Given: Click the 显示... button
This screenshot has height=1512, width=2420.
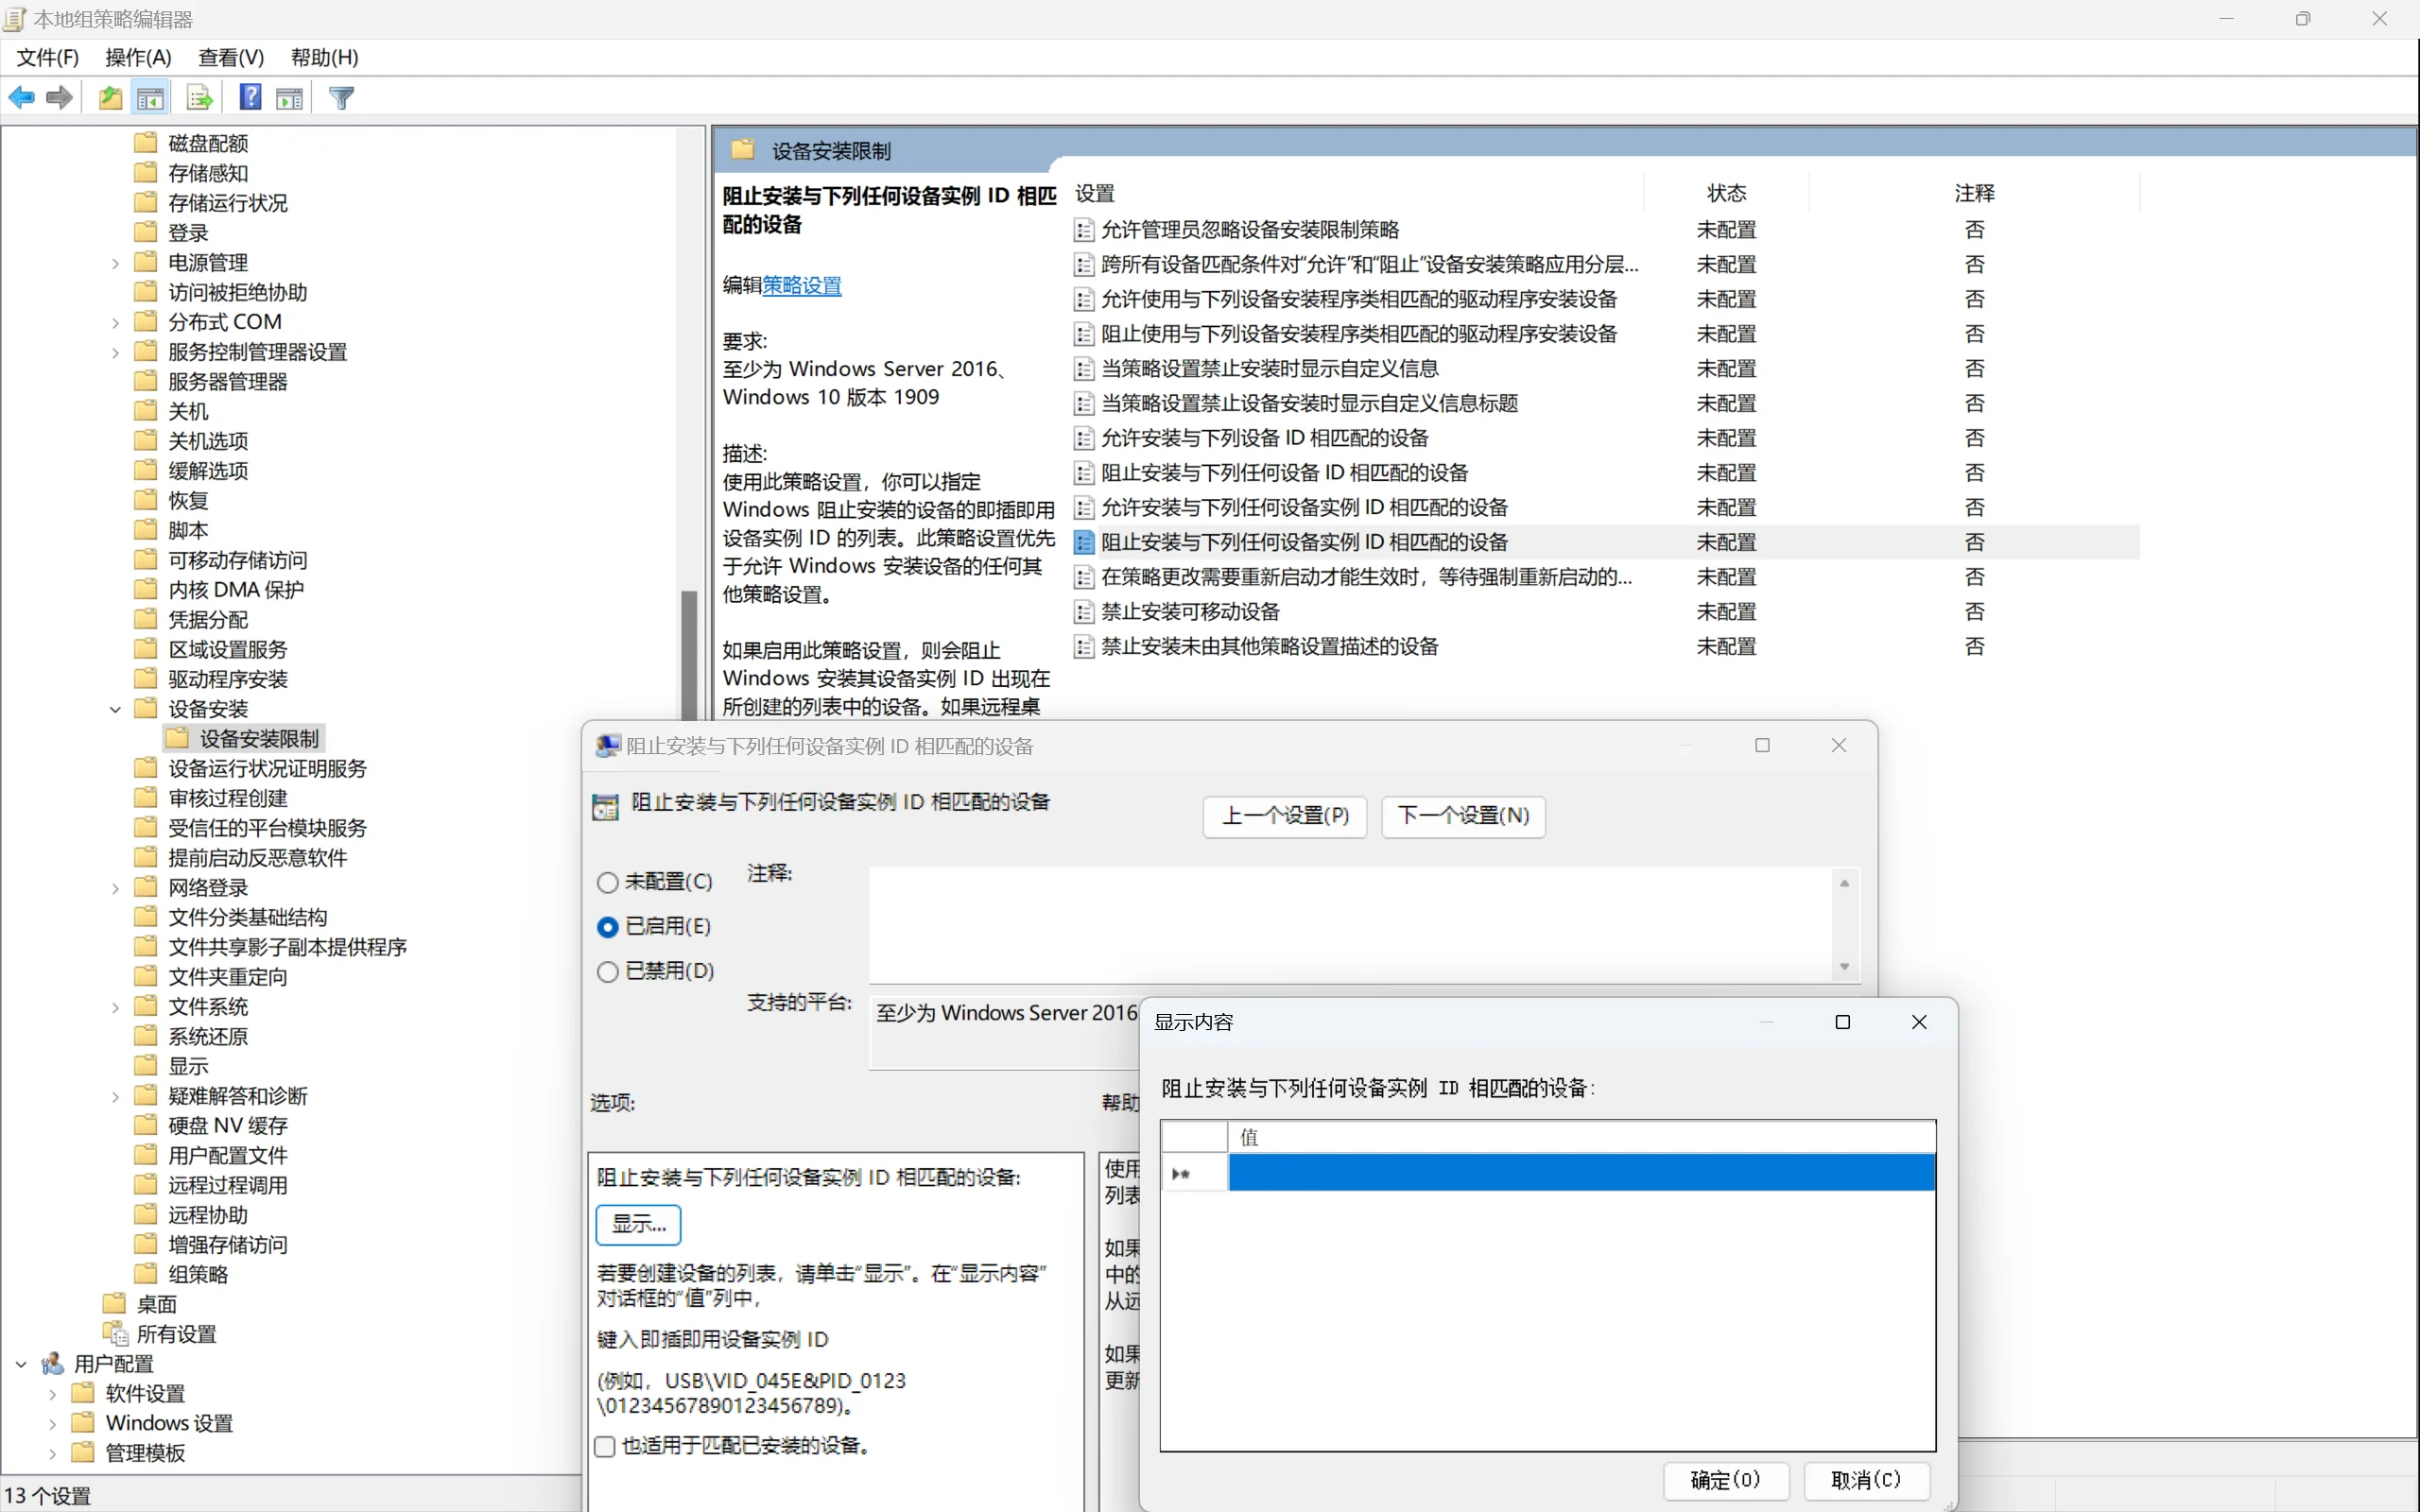Looking at the screenshot, I should pyautogui.click(x=637, y=1224).
